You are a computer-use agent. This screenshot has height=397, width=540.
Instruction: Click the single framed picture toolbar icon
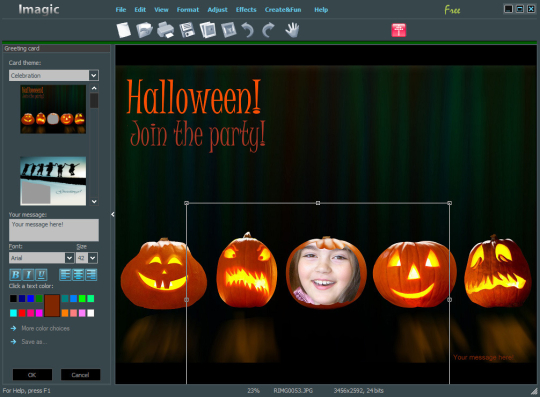[x=229, y=30]
